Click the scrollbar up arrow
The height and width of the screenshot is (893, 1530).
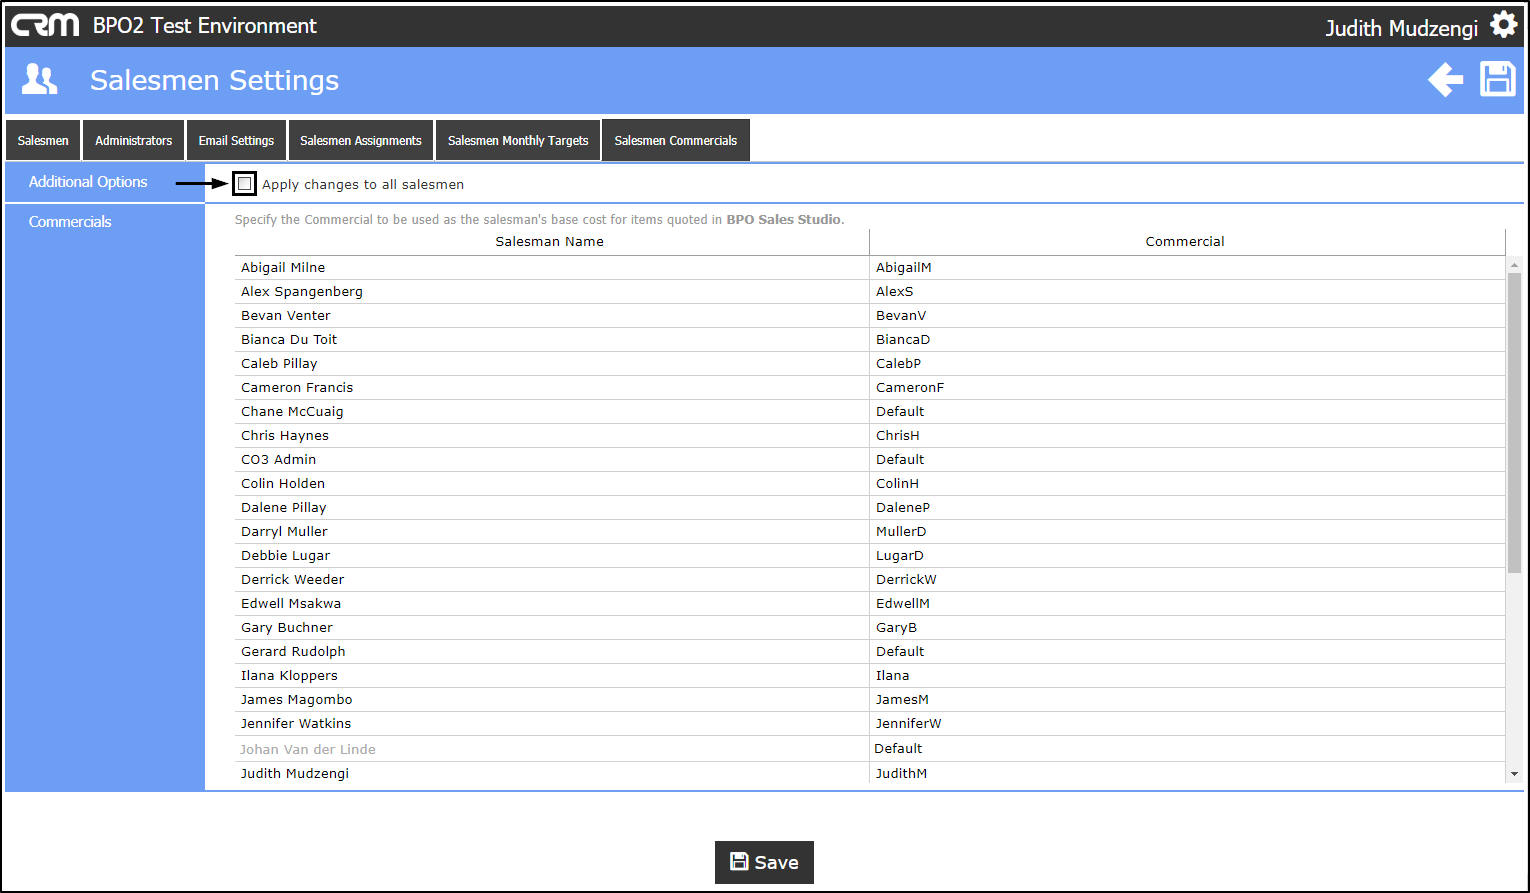point(1514,265)
